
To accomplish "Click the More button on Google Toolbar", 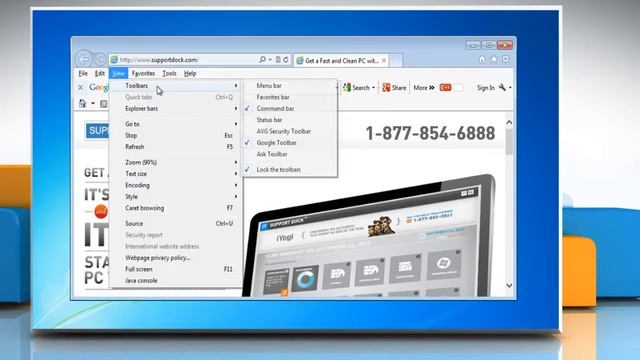I will tap(424, 87).
